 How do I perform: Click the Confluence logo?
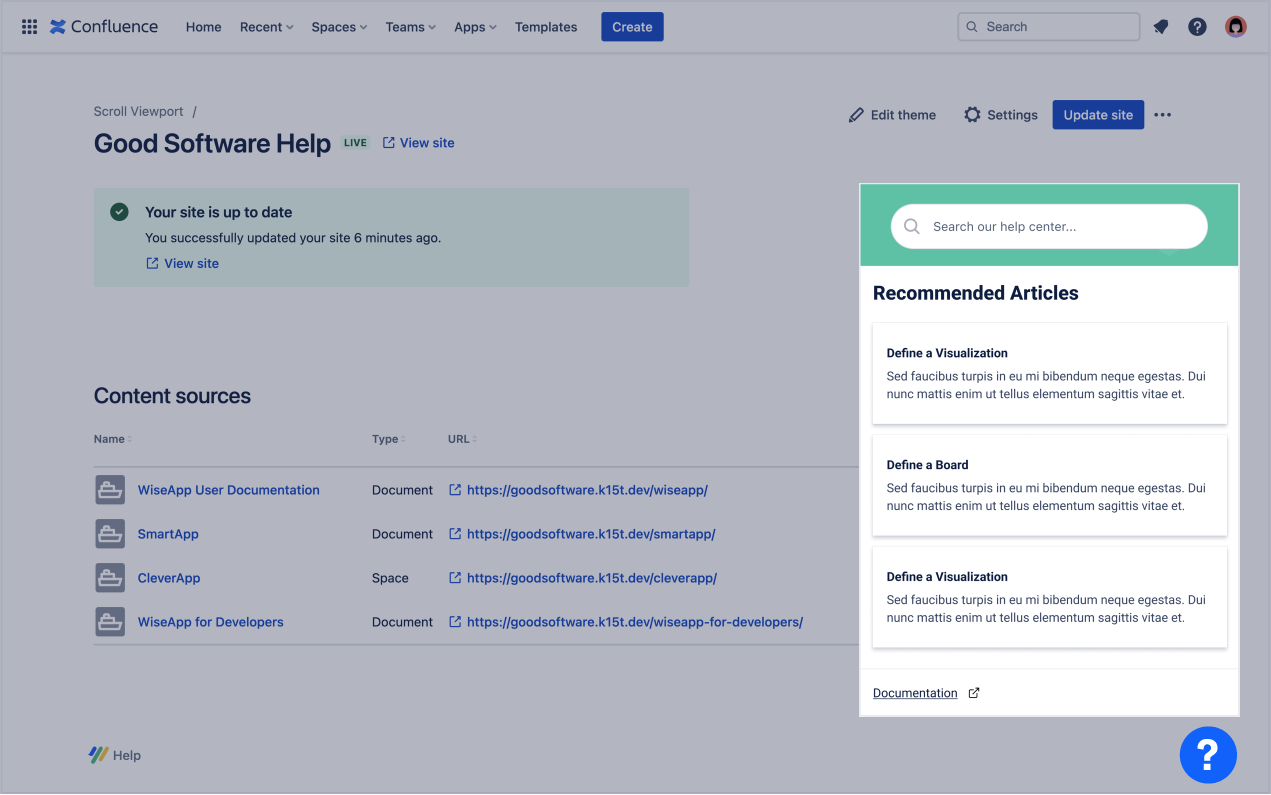104,27
